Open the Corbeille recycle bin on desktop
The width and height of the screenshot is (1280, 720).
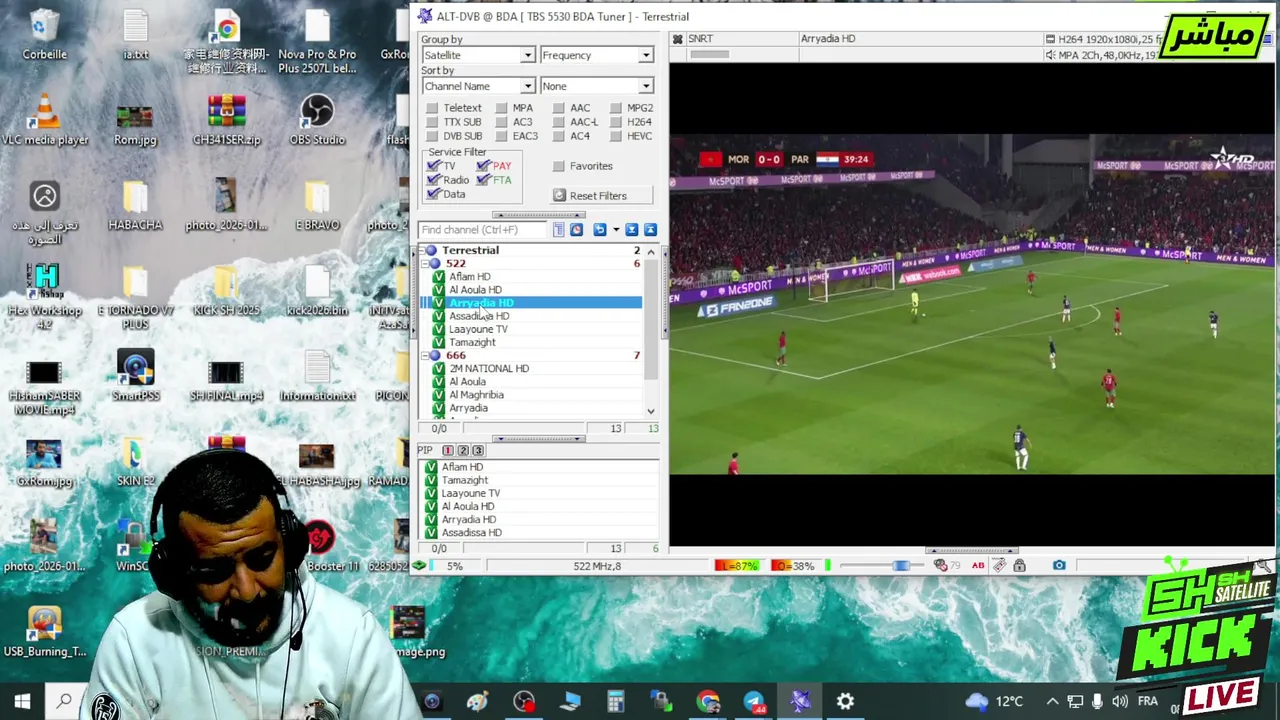tap(44, 35)
